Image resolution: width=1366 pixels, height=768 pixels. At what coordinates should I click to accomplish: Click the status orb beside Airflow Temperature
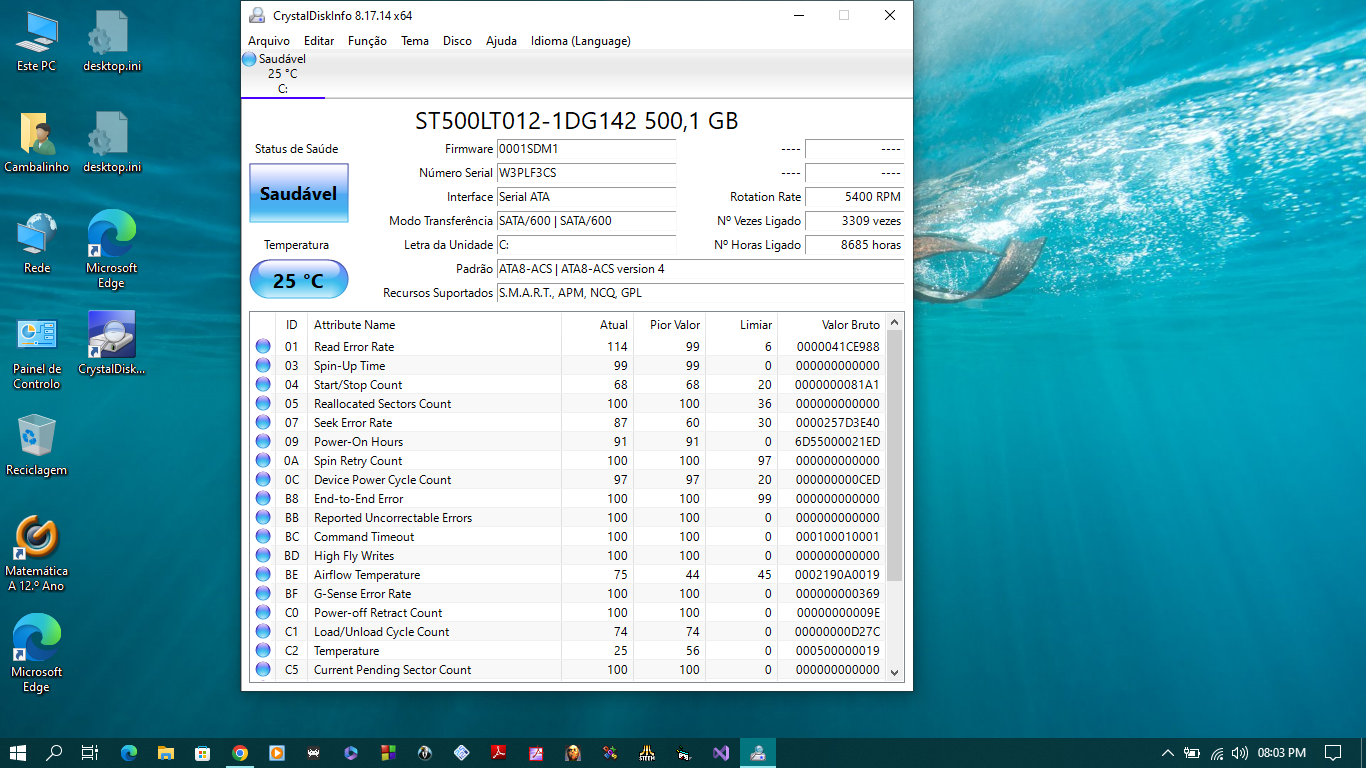tap(263, 575)
